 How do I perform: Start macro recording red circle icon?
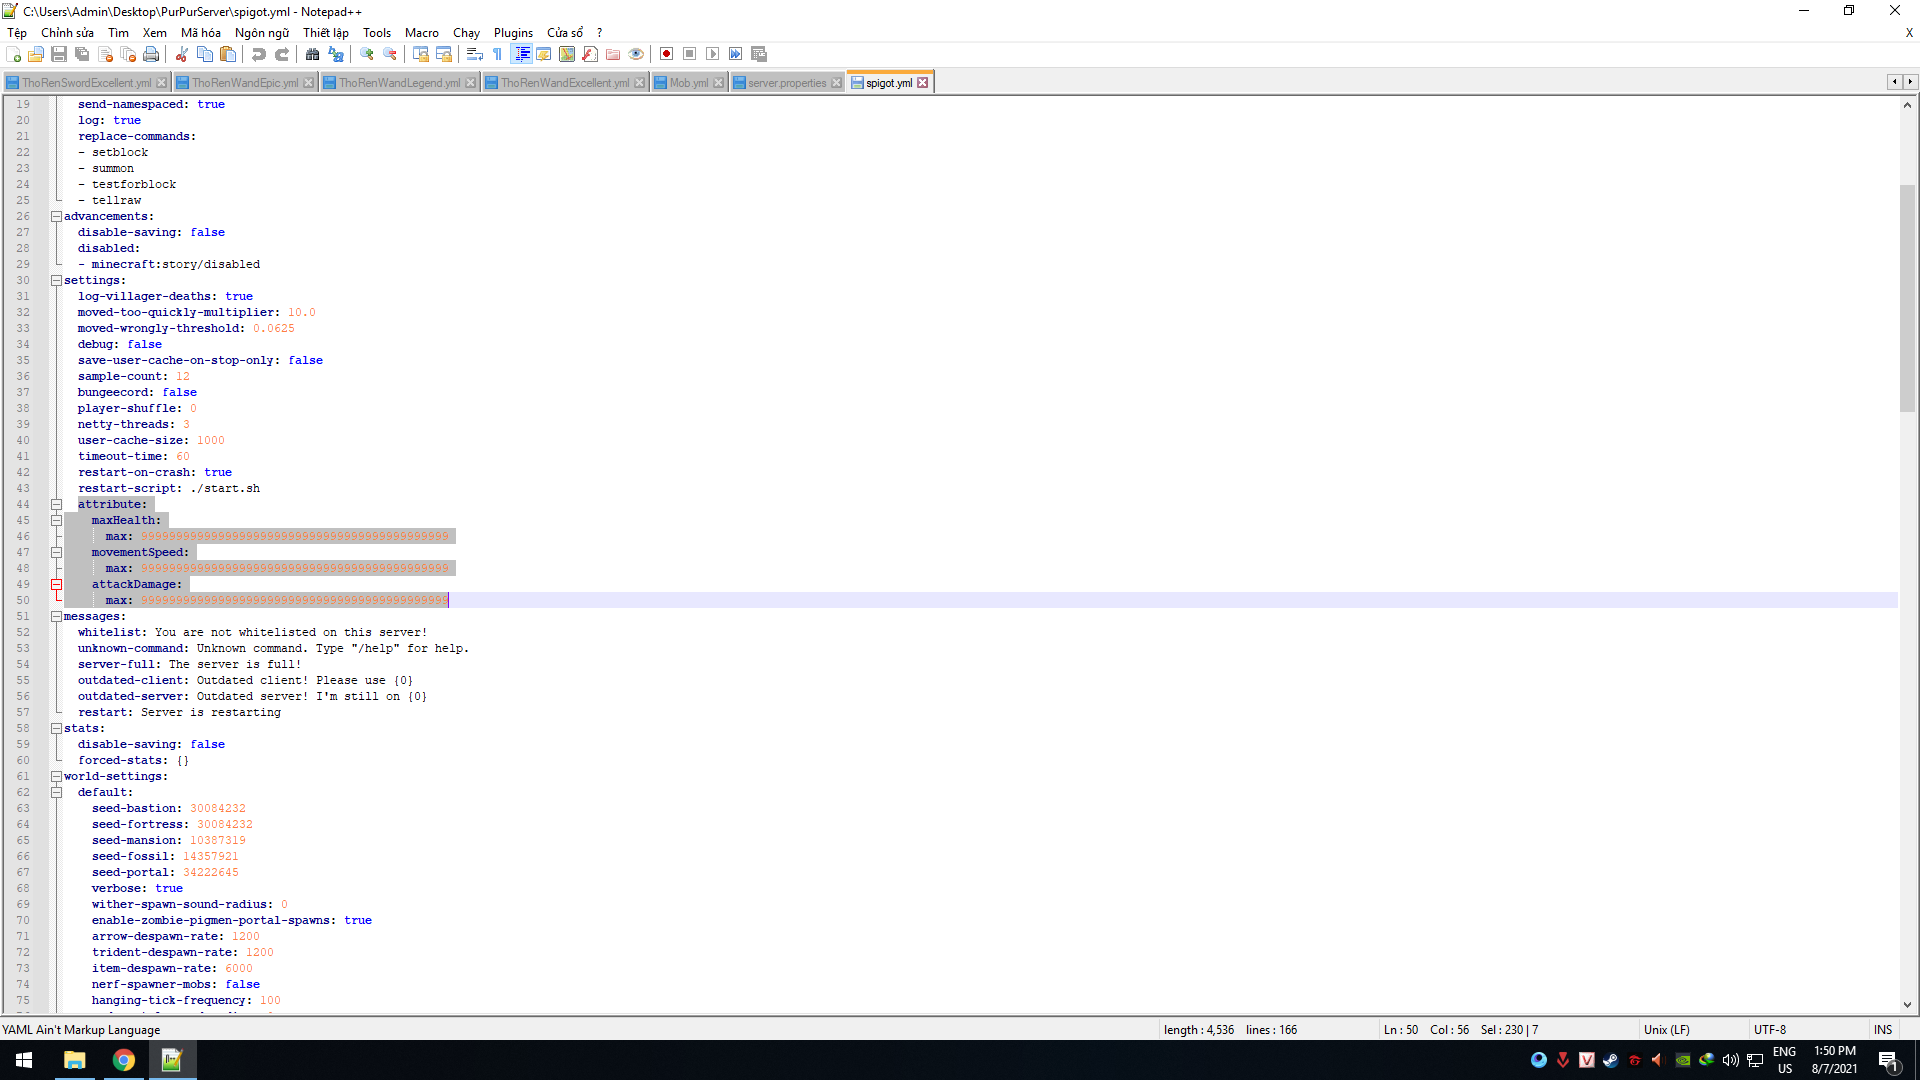tap(666, 54)
